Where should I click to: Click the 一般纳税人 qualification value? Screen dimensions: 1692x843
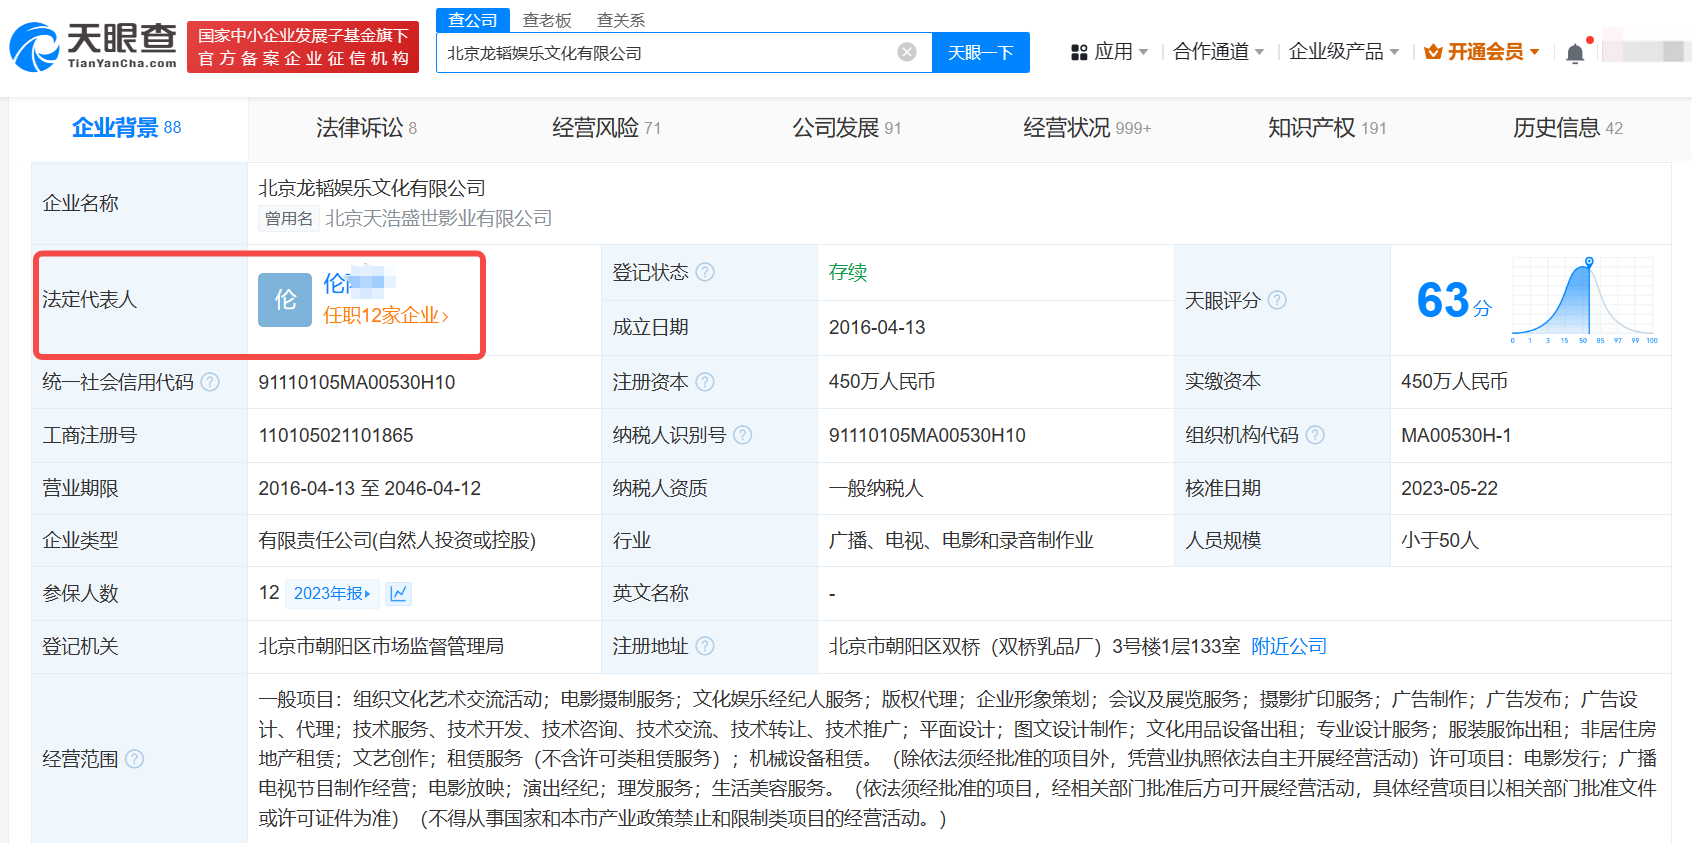pos(876,488)
